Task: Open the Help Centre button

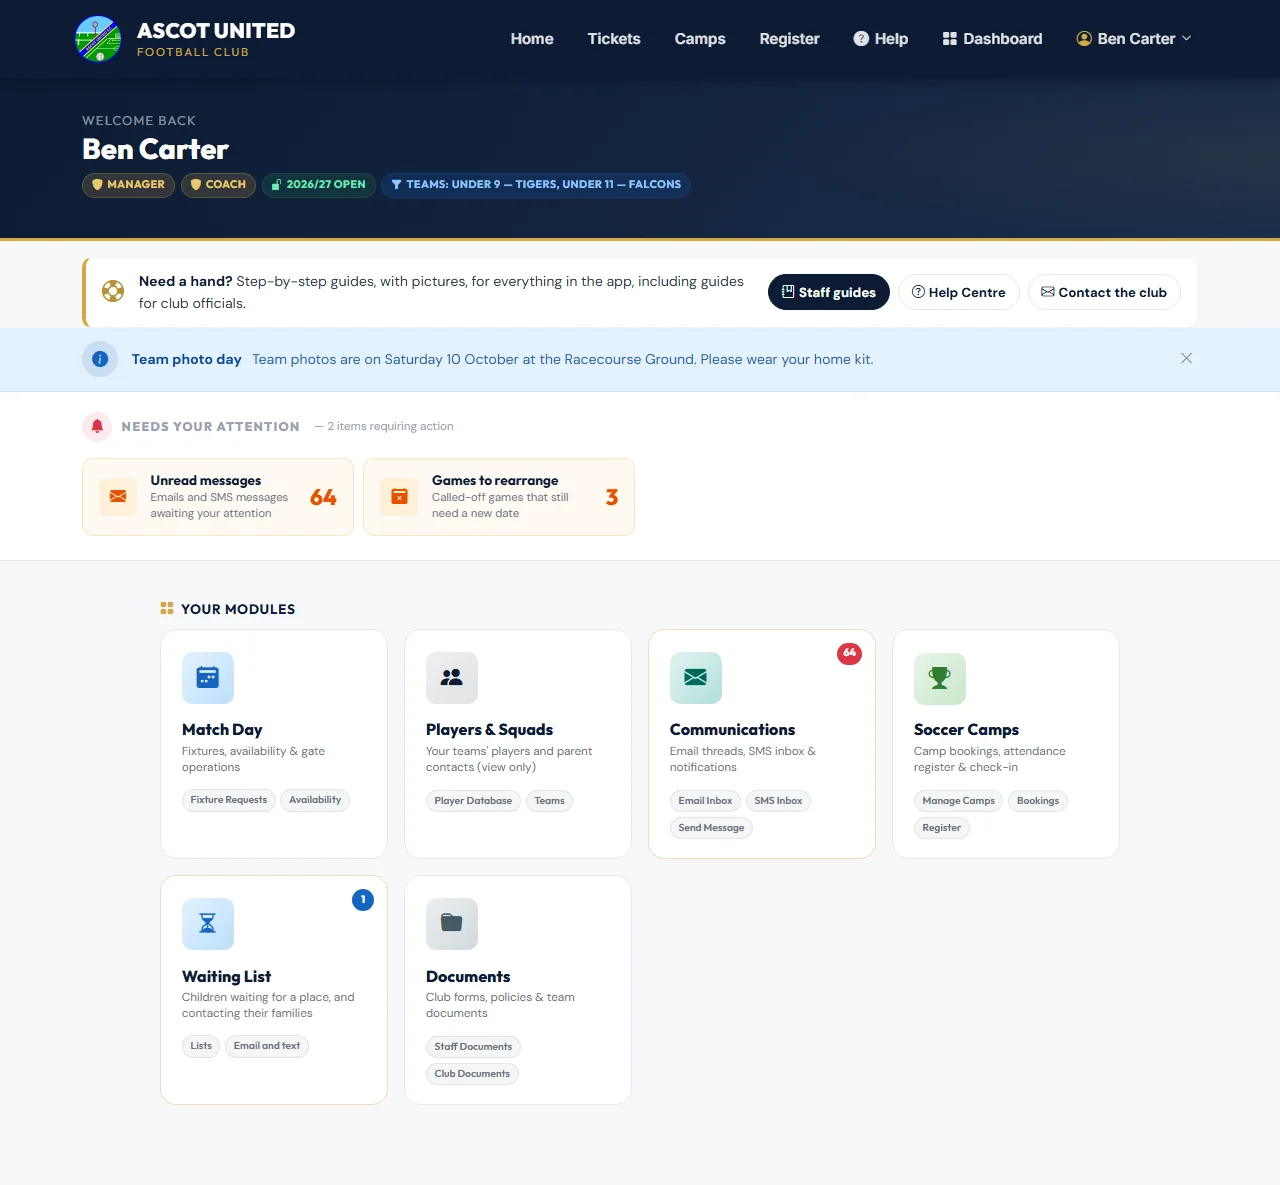Action: [x=959, y=292]
